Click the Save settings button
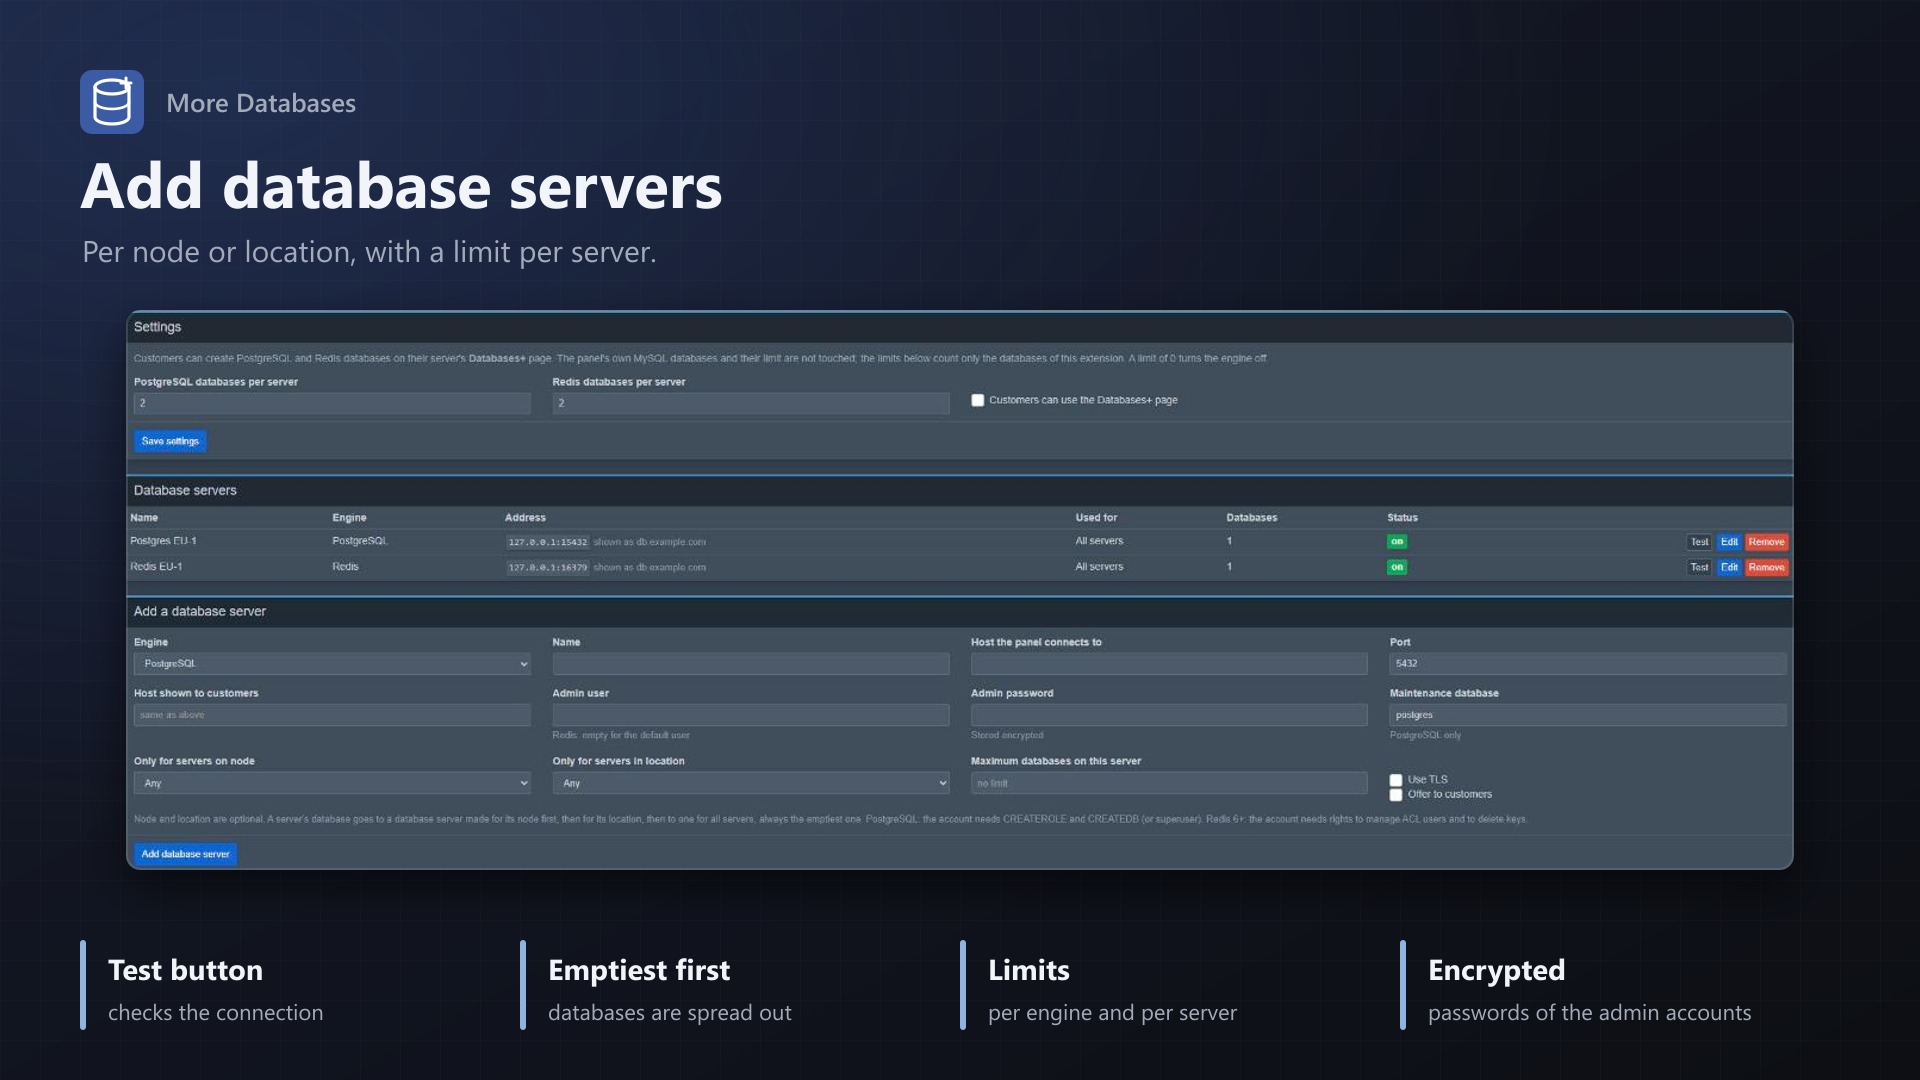 (170, 441)
